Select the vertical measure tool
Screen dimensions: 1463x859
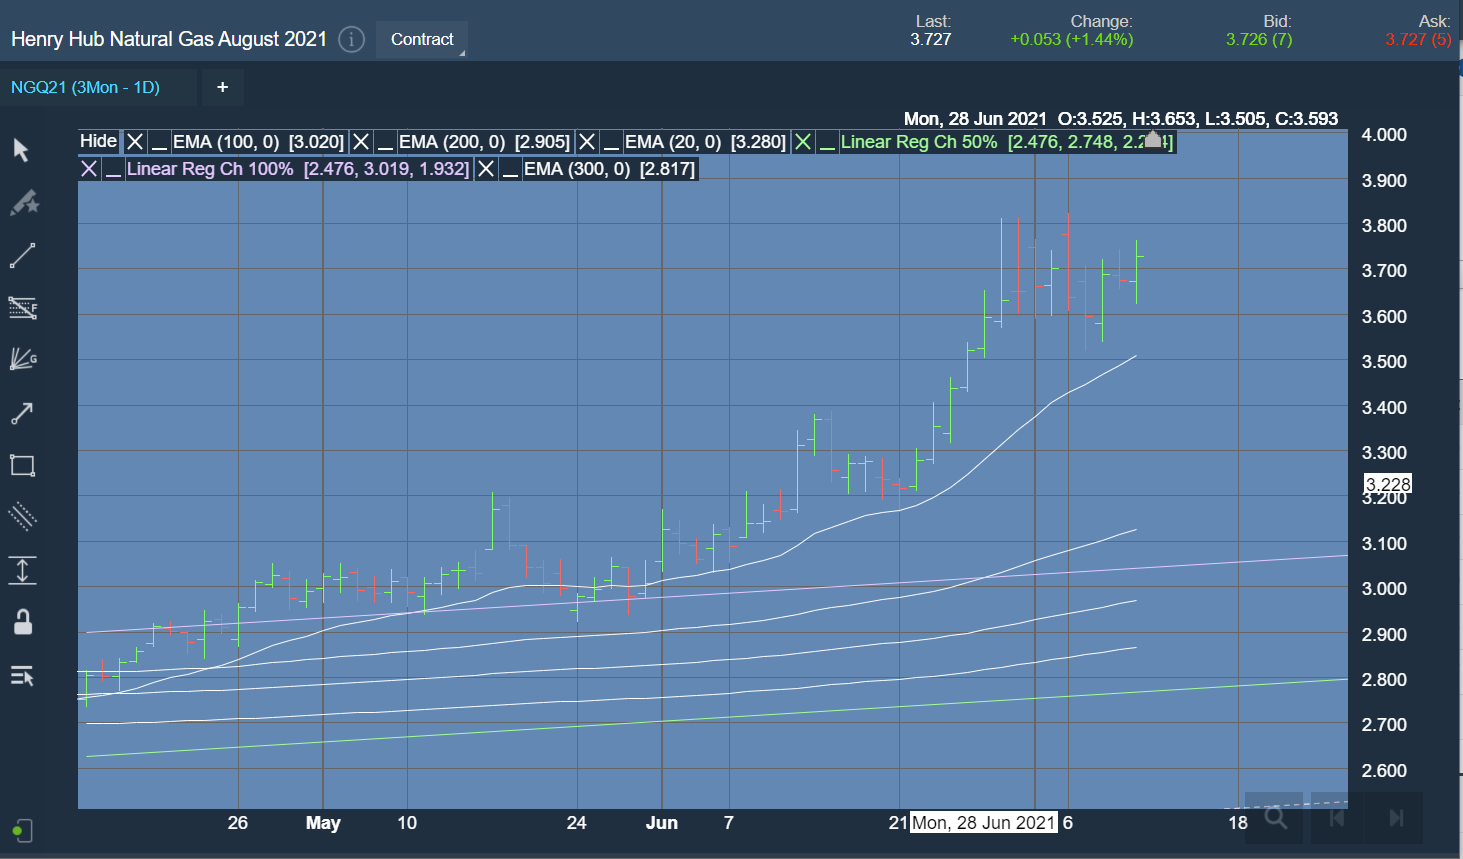click(22, 570)
